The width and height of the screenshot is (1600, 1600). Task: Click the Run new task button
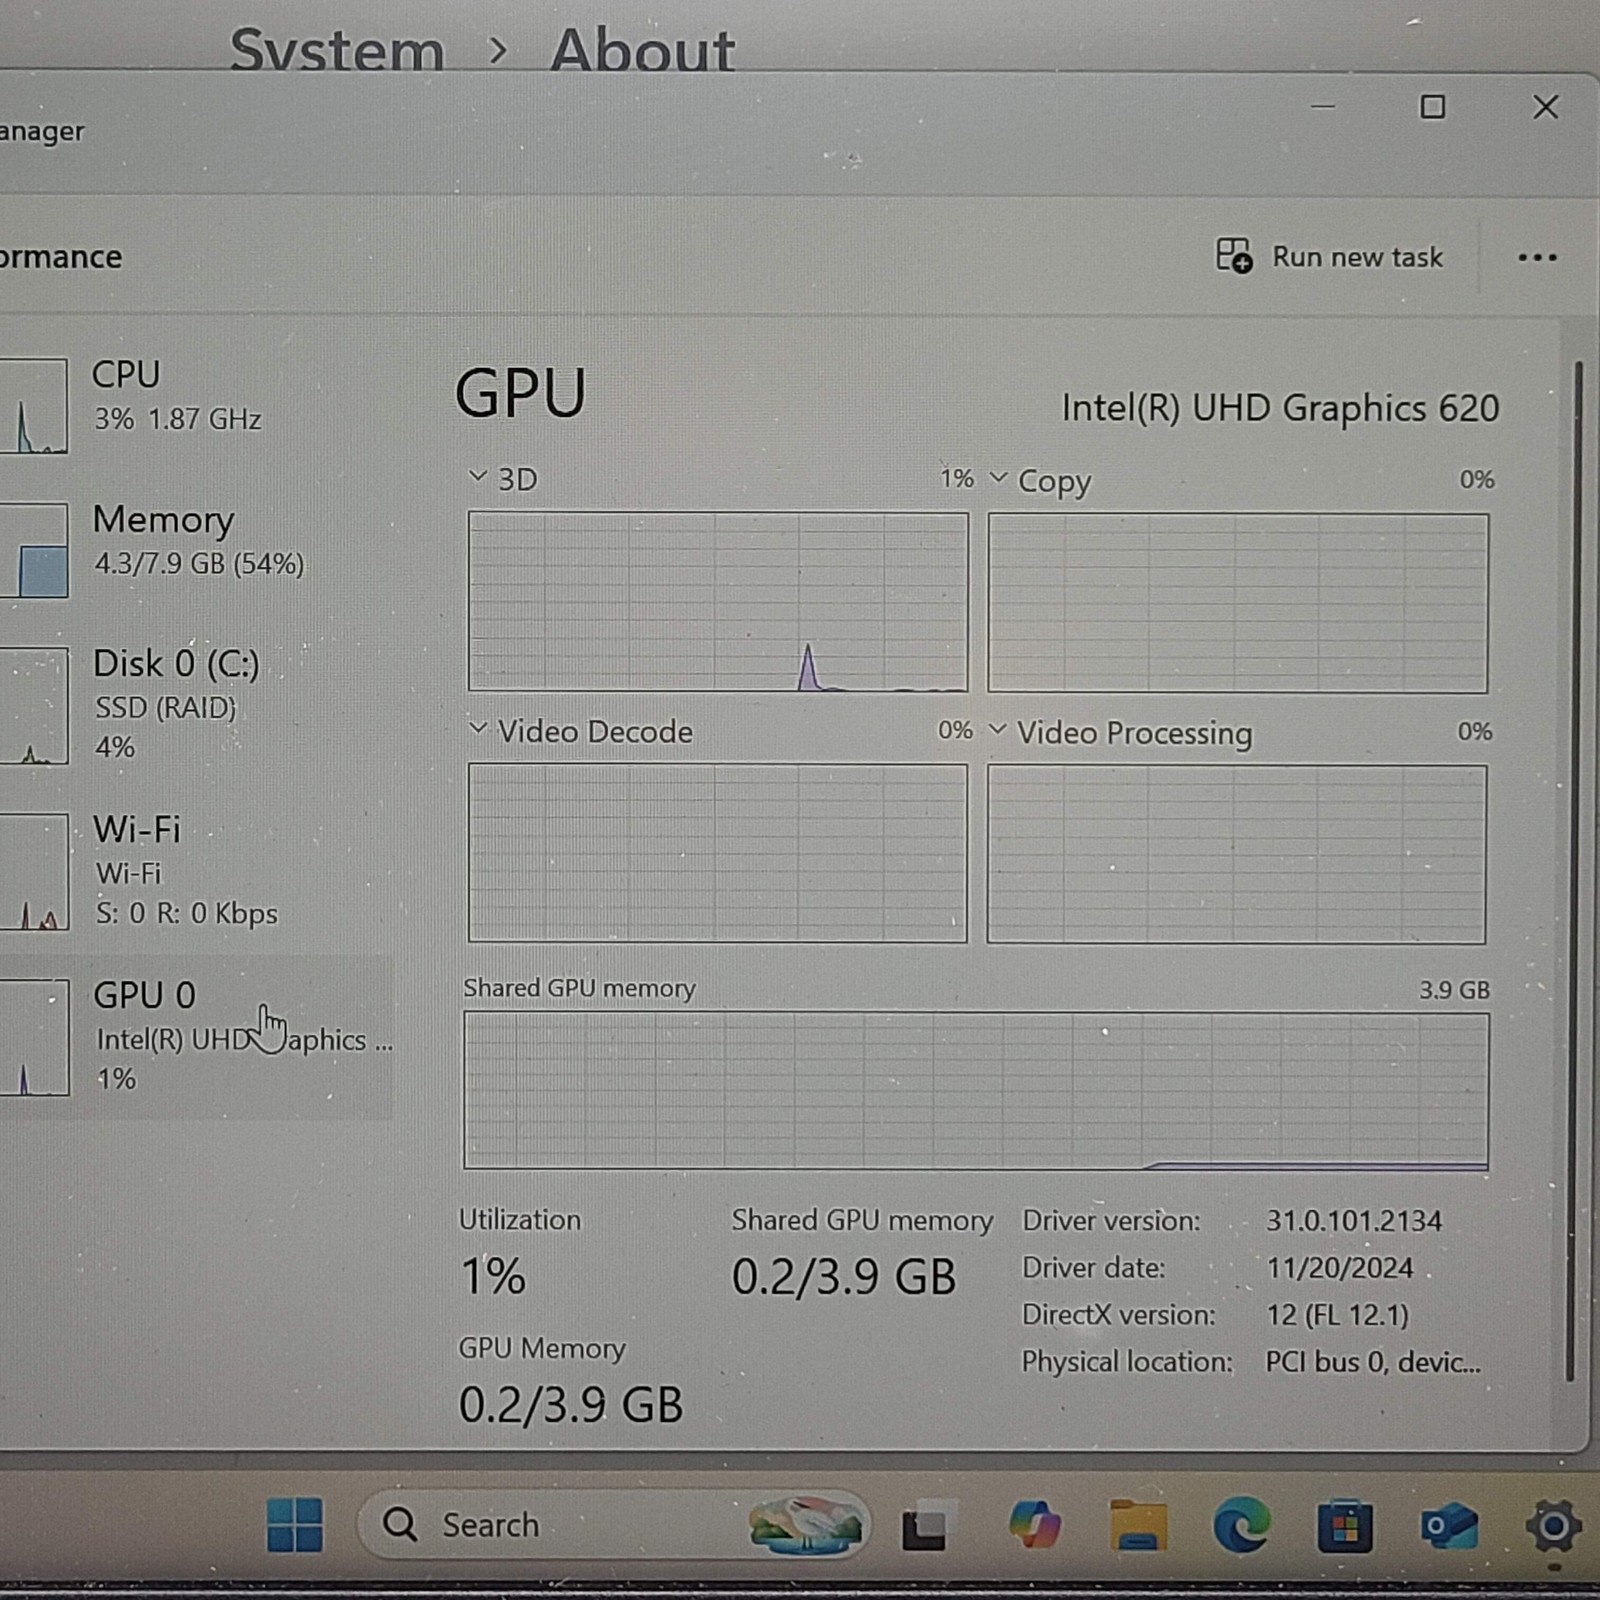click(1330, 257)
